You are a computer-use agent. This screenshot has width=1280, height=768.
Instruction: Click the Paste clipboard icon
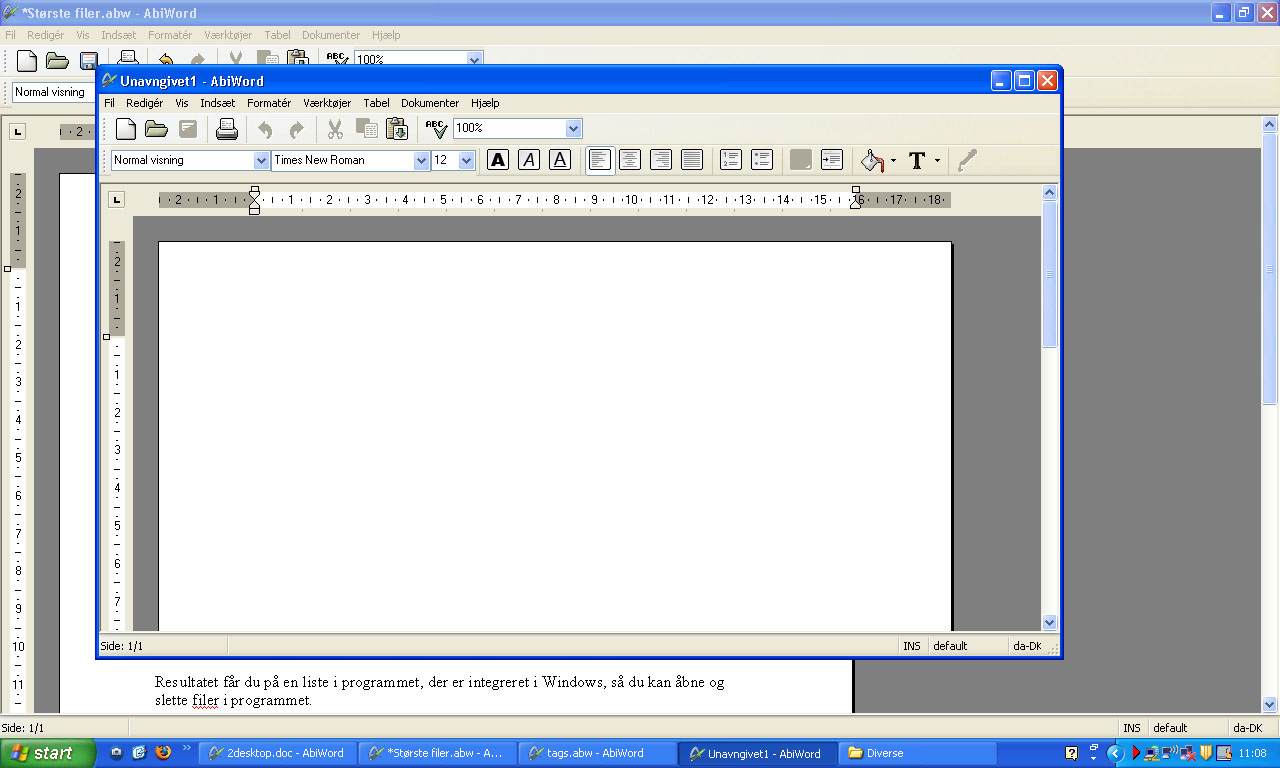point(397,128)
